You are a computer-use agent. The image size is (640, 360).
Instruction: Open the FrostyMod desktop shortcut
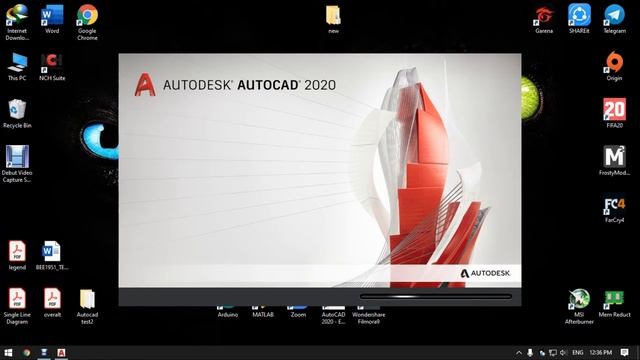pyautogui.click(x=614, y=160)
